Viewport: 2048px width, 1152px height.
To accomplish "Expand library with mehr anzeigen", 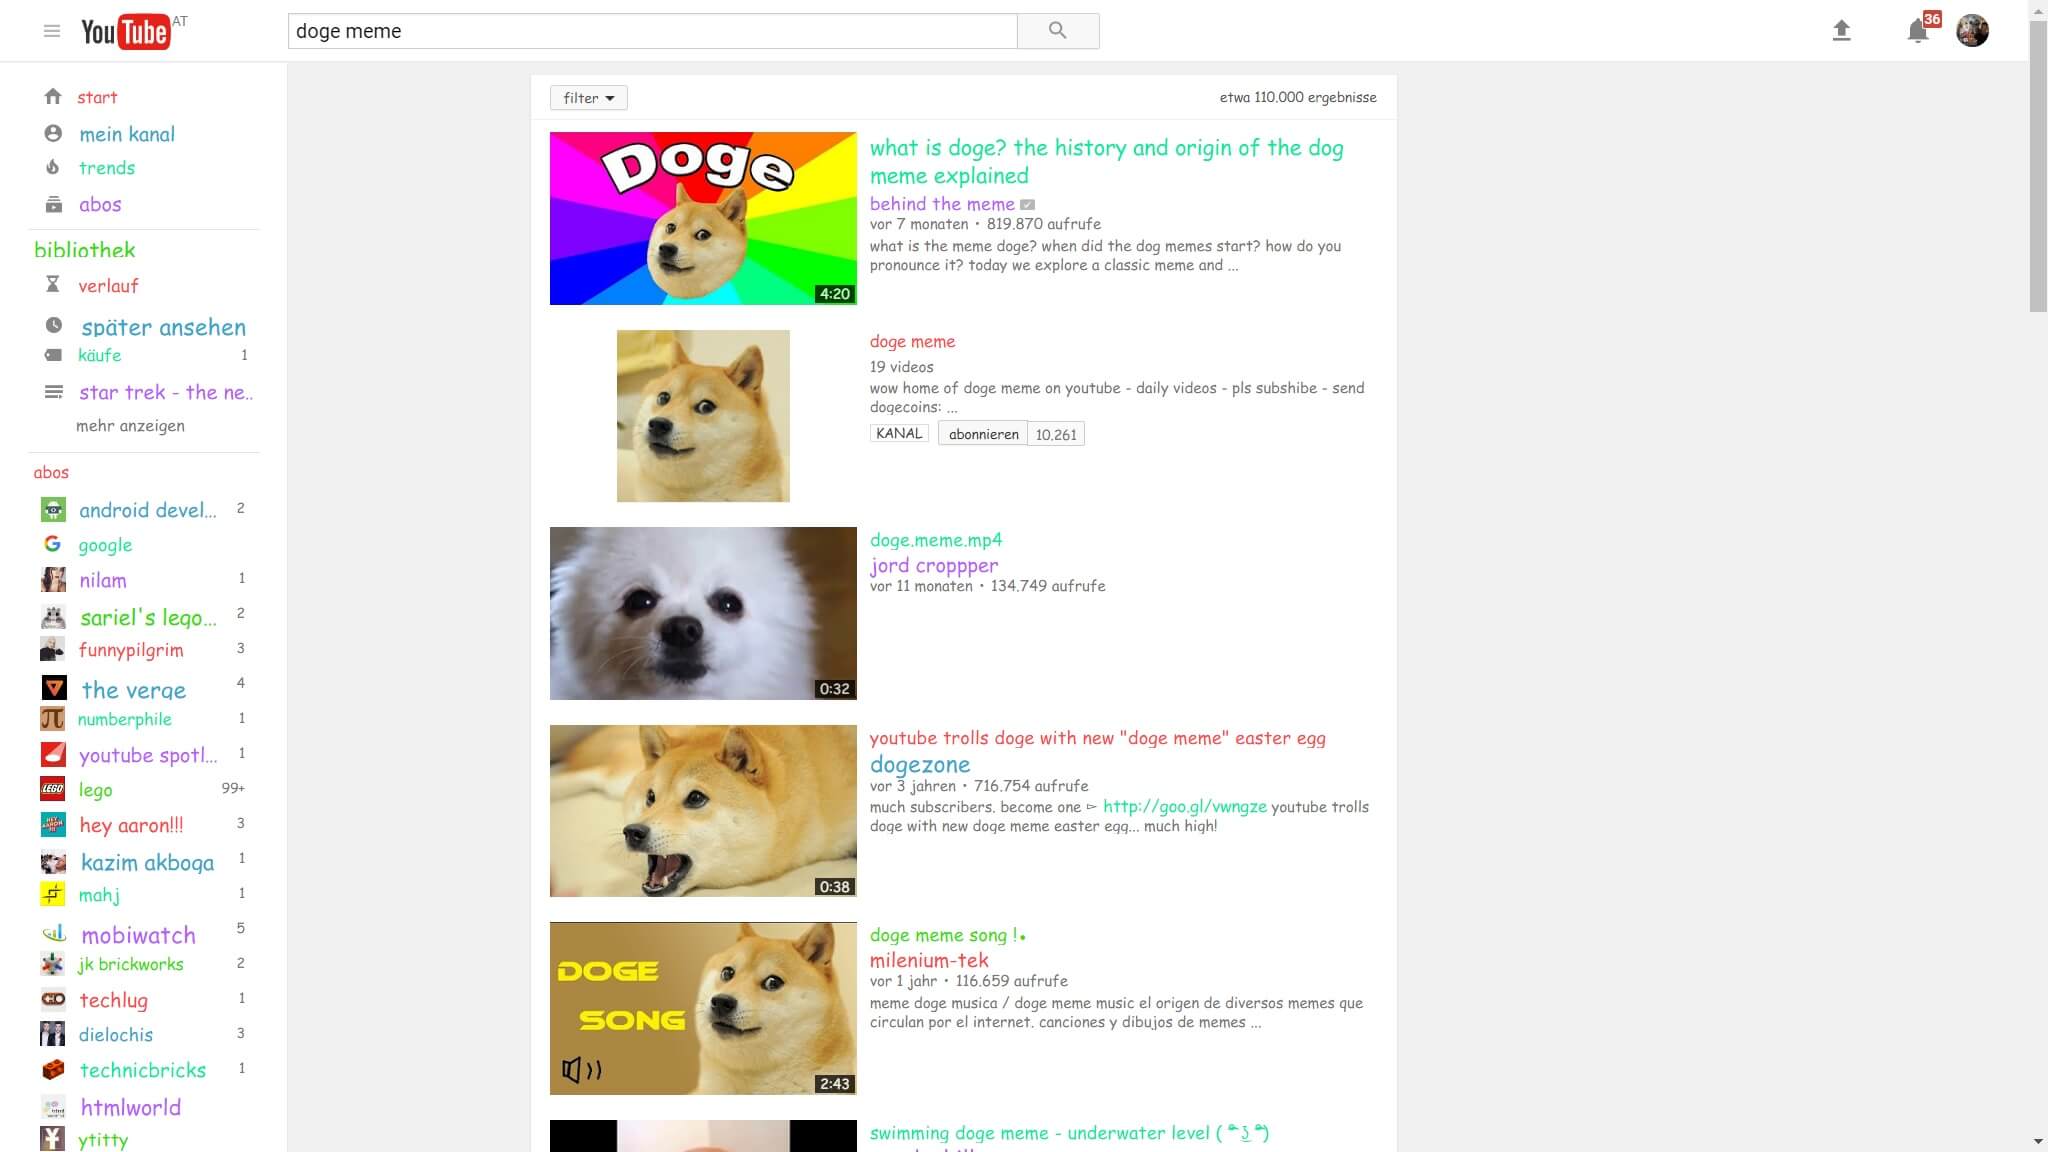I will (x=130, y=426).
